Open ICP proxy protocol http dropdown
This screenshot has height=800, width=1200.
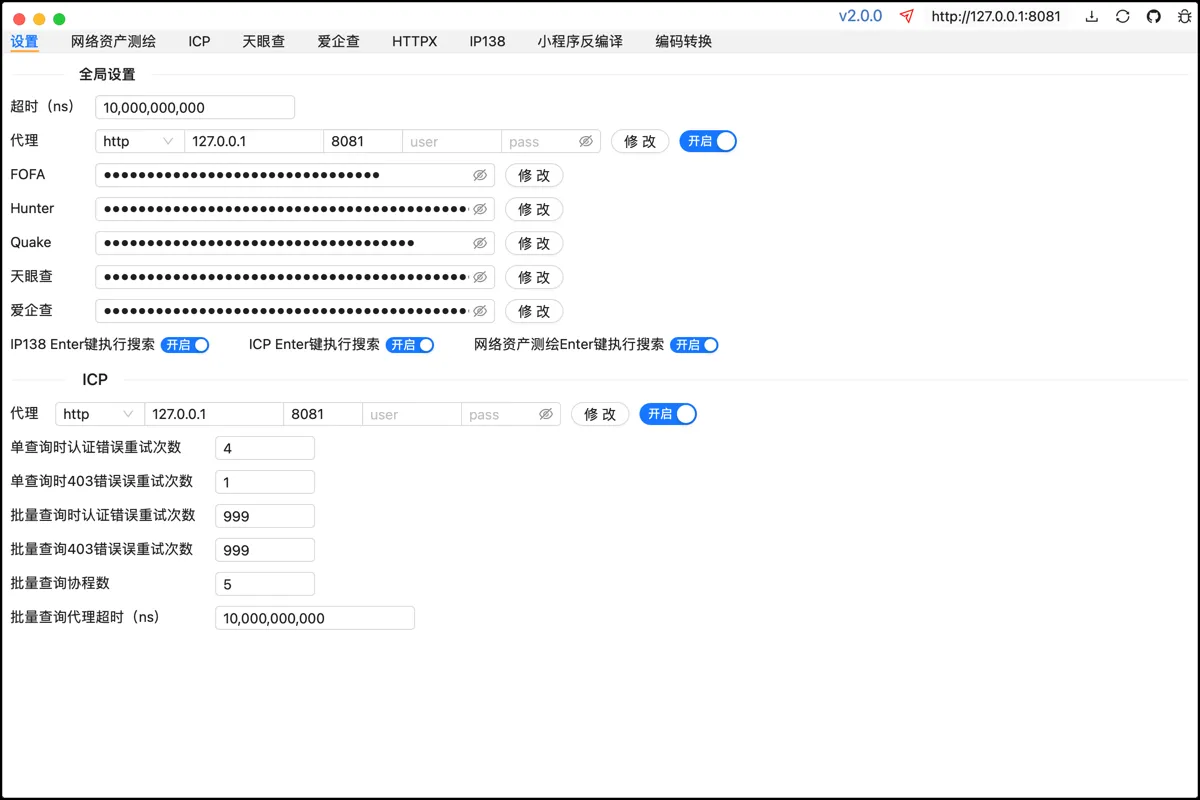[x=100, y=414]
